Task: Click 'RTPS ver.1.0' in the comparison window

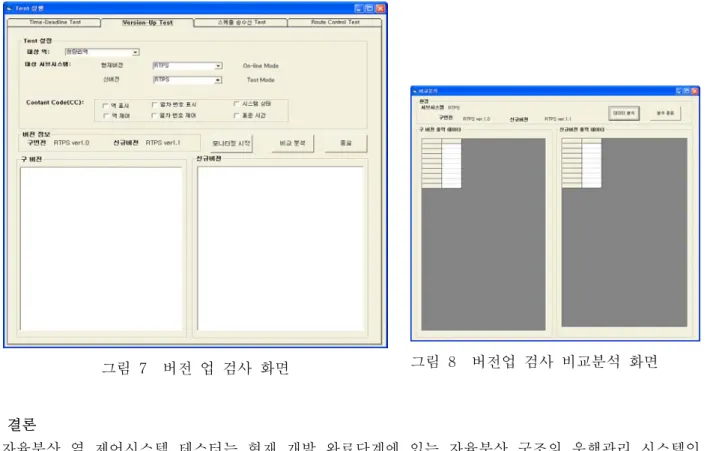Action: click(x=476, y=119)
